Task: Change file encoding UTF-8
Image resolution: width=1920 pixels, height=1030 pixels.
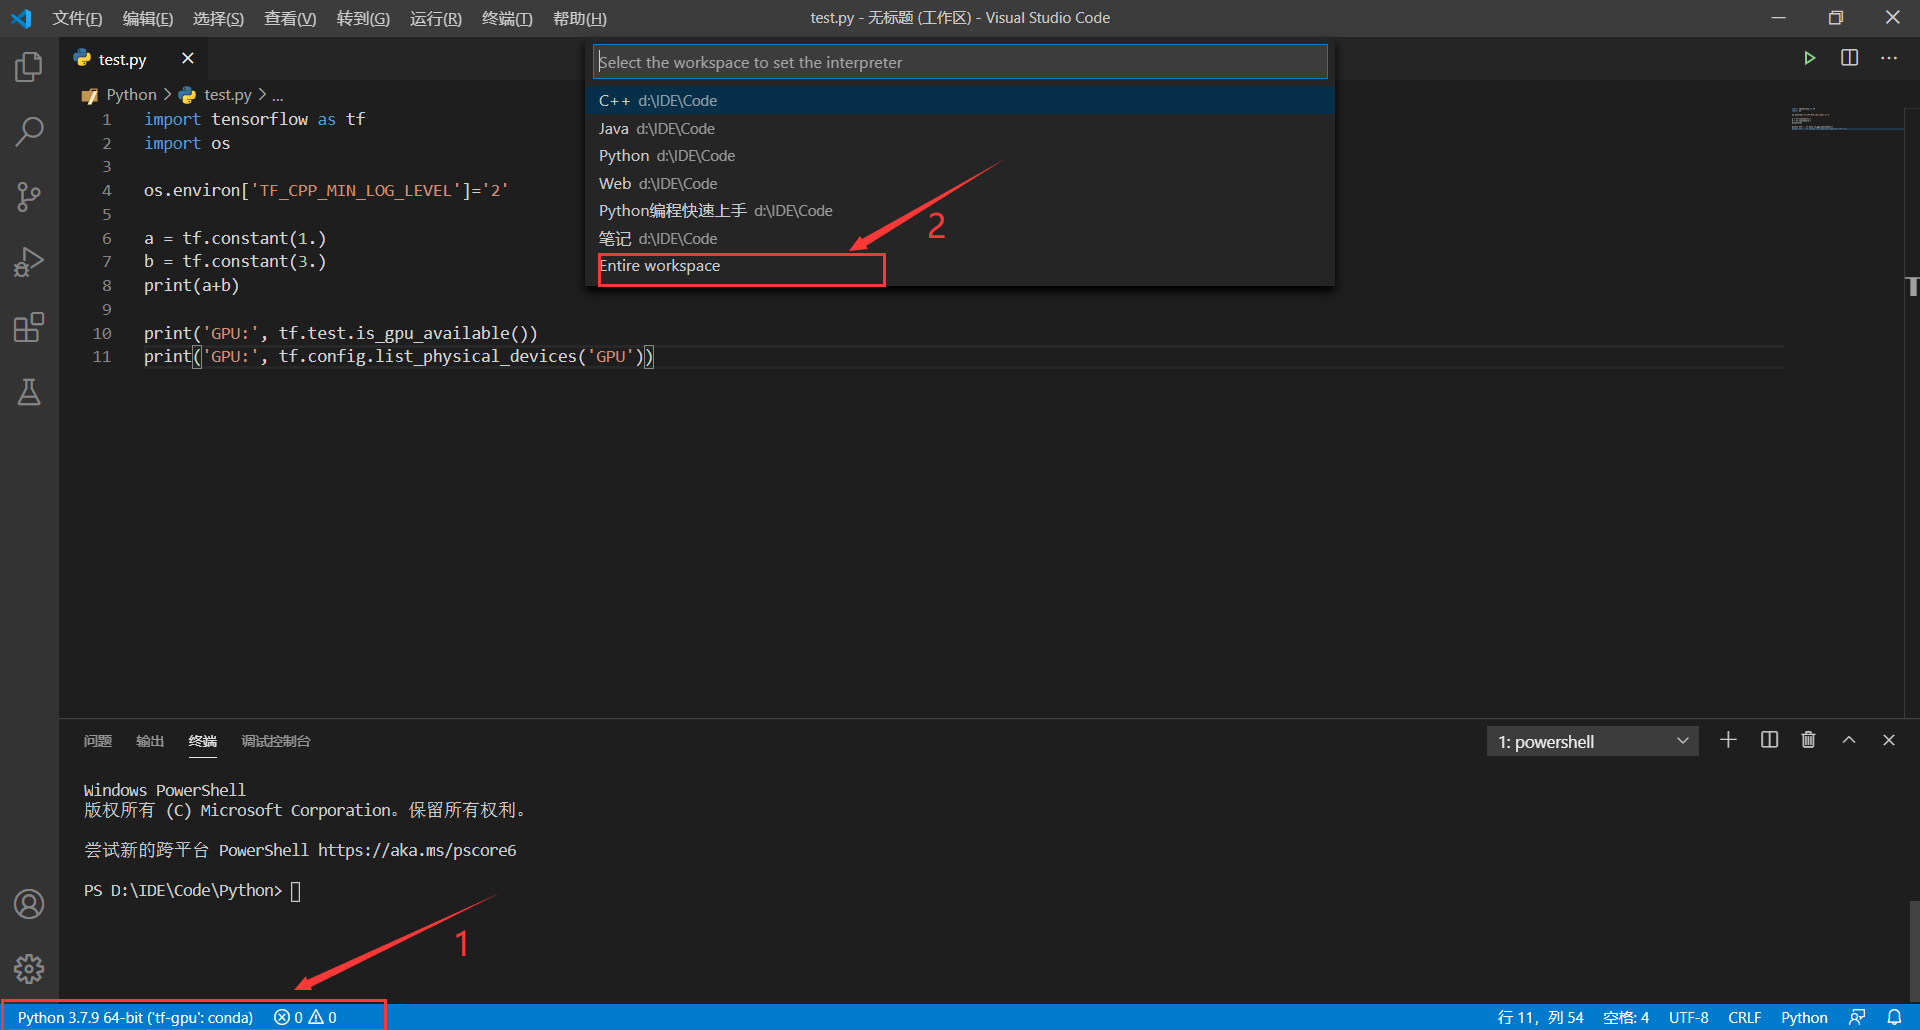Action: [x=1689, y=1017]
